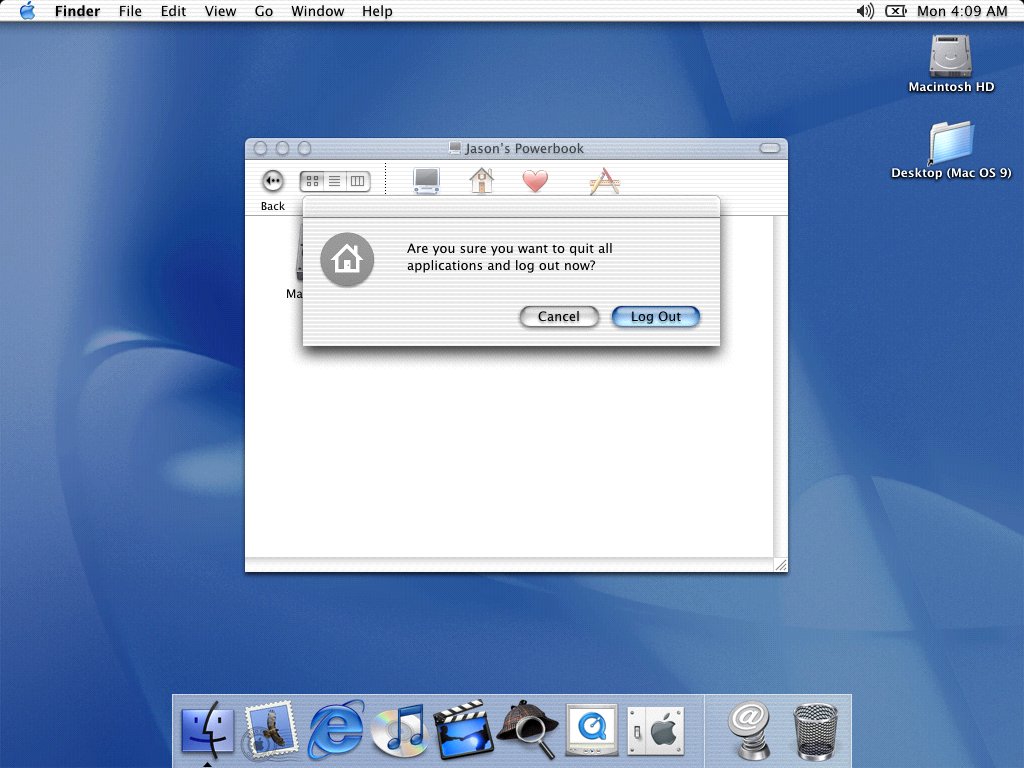Open the Help menu
Screen dimensions: 1024x768
[x=377, y=11]
